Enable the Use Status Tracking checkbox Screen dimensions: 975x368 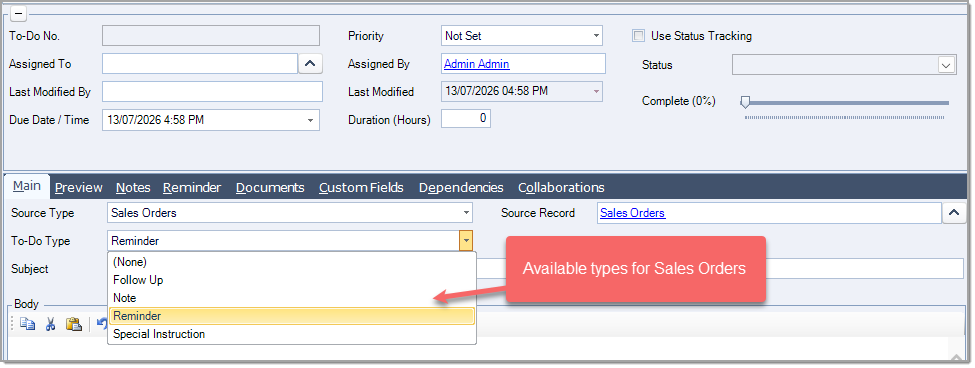click(638, 35)
